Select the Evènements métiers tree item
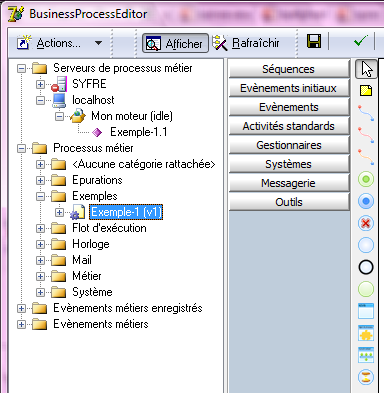 101,324
